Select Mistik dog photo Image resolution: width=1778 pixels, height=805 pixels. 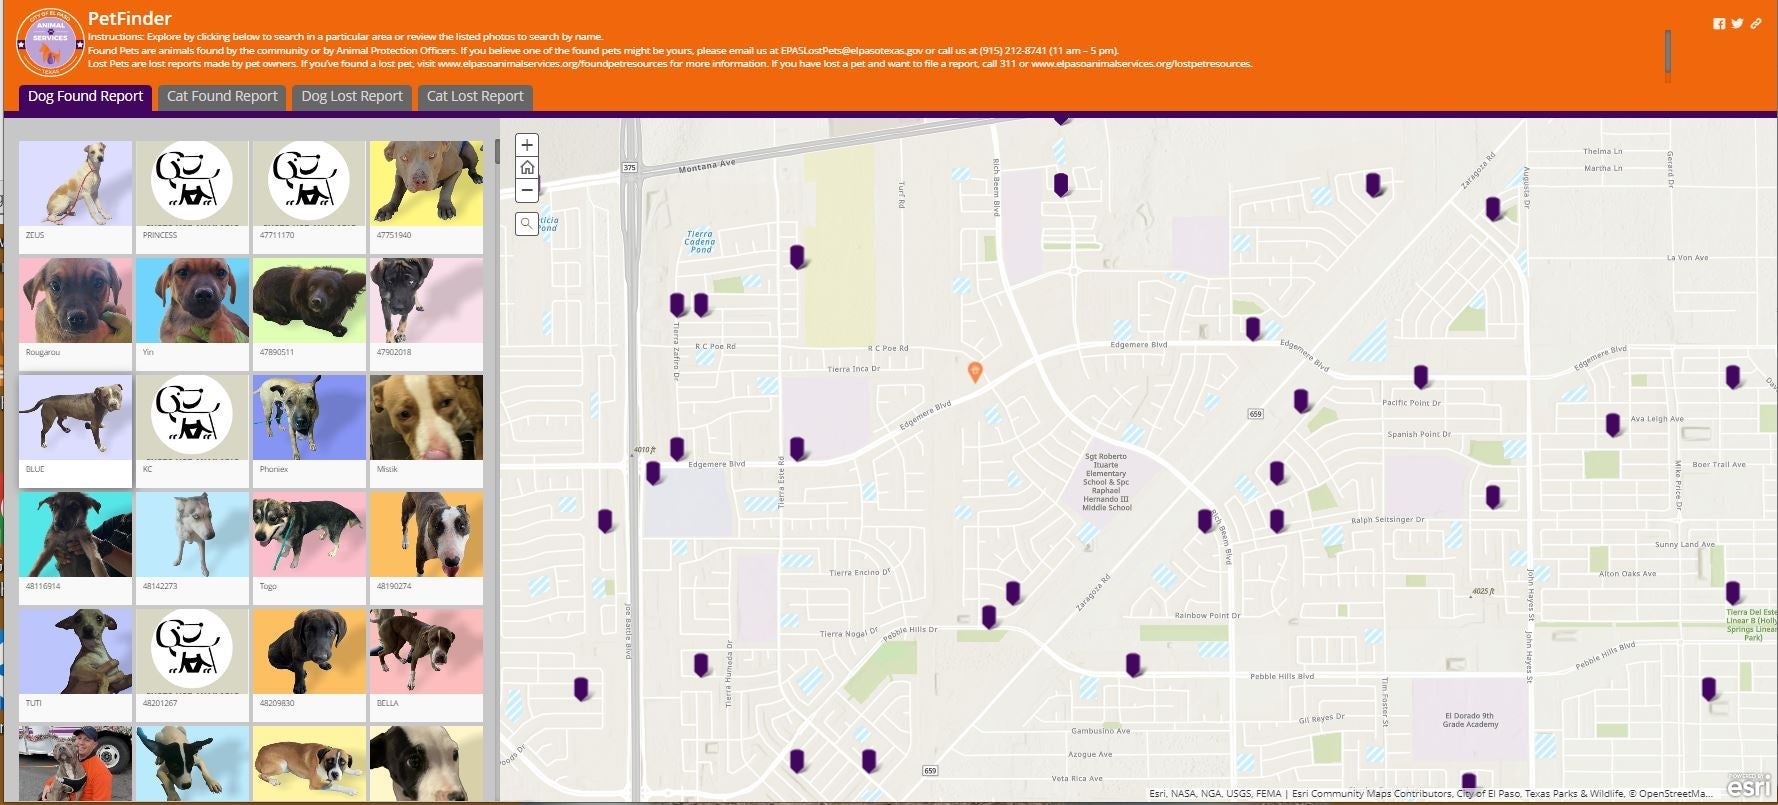(x=426, y=417)
